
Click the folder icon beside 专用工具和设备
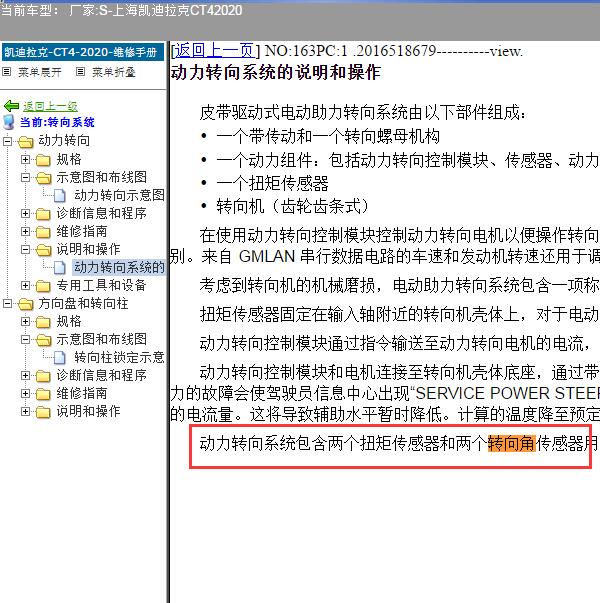click(x=43, y=286)
